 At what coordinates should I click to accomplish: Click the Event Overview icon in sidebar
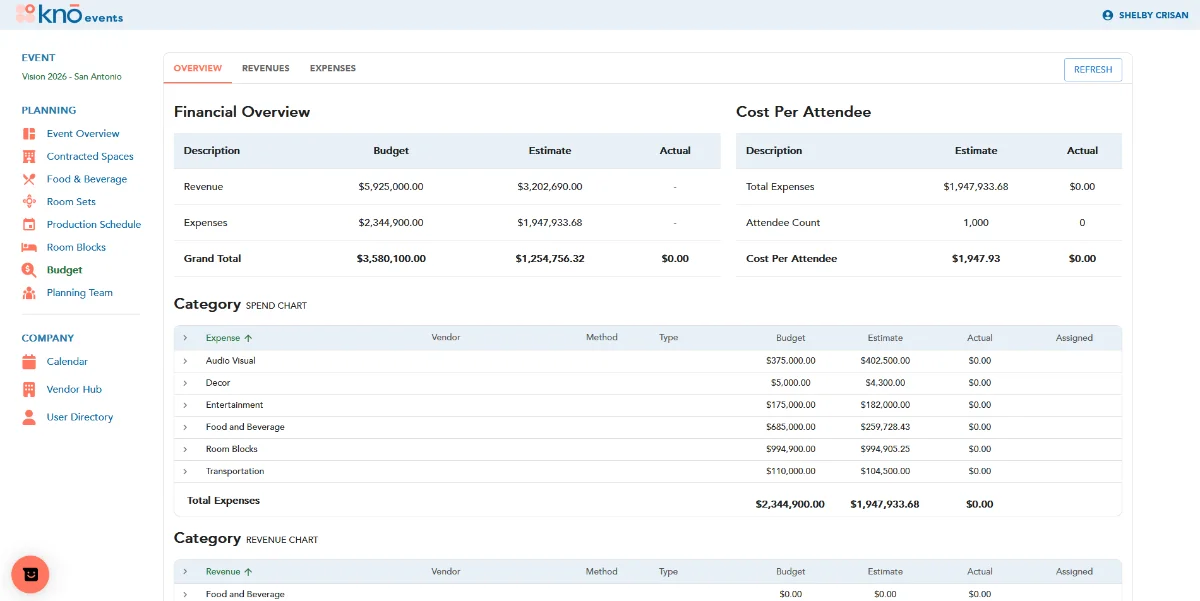[x=29, y=134]
